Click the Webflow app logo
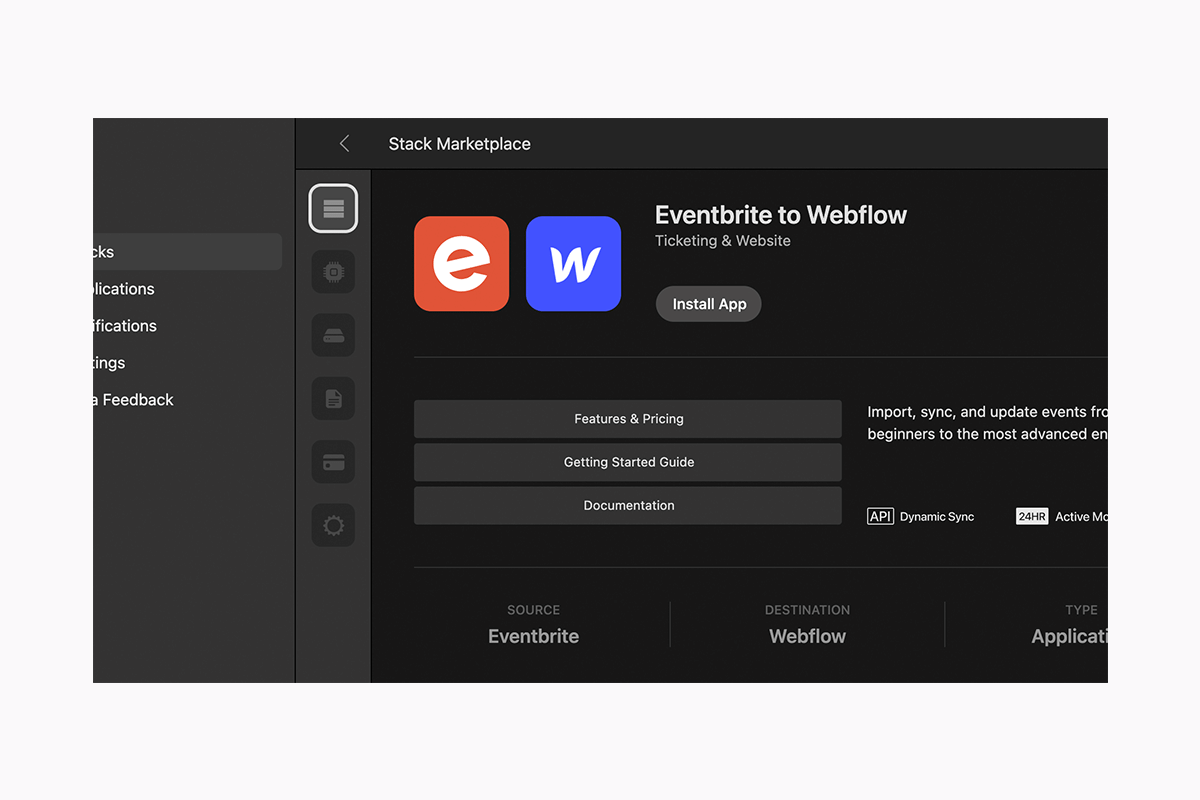 [x=573, y=264]
